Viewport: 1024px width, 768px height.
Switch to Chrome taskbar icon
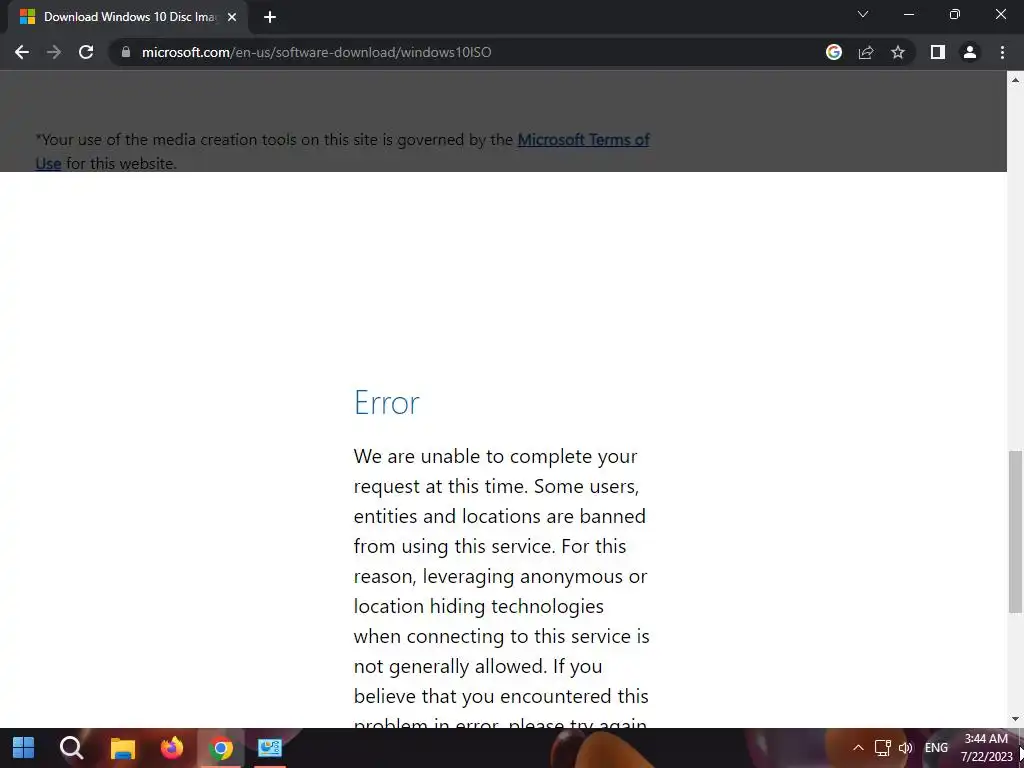click(x=221, y=748)
